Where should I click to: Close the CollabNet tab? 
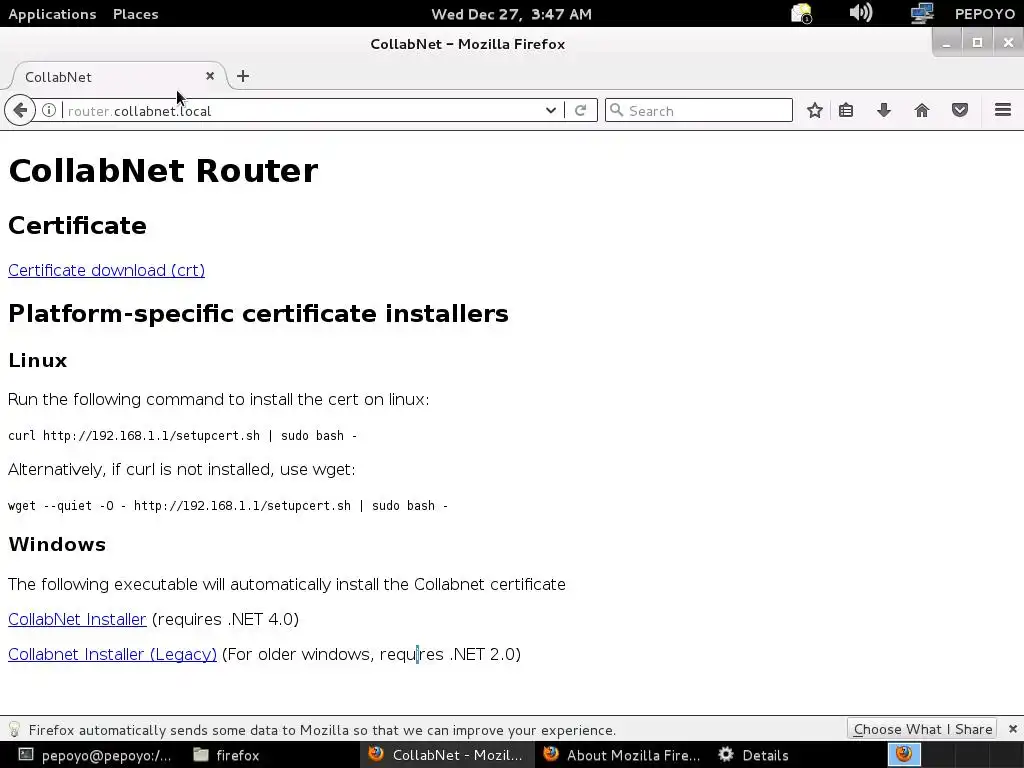210,76
